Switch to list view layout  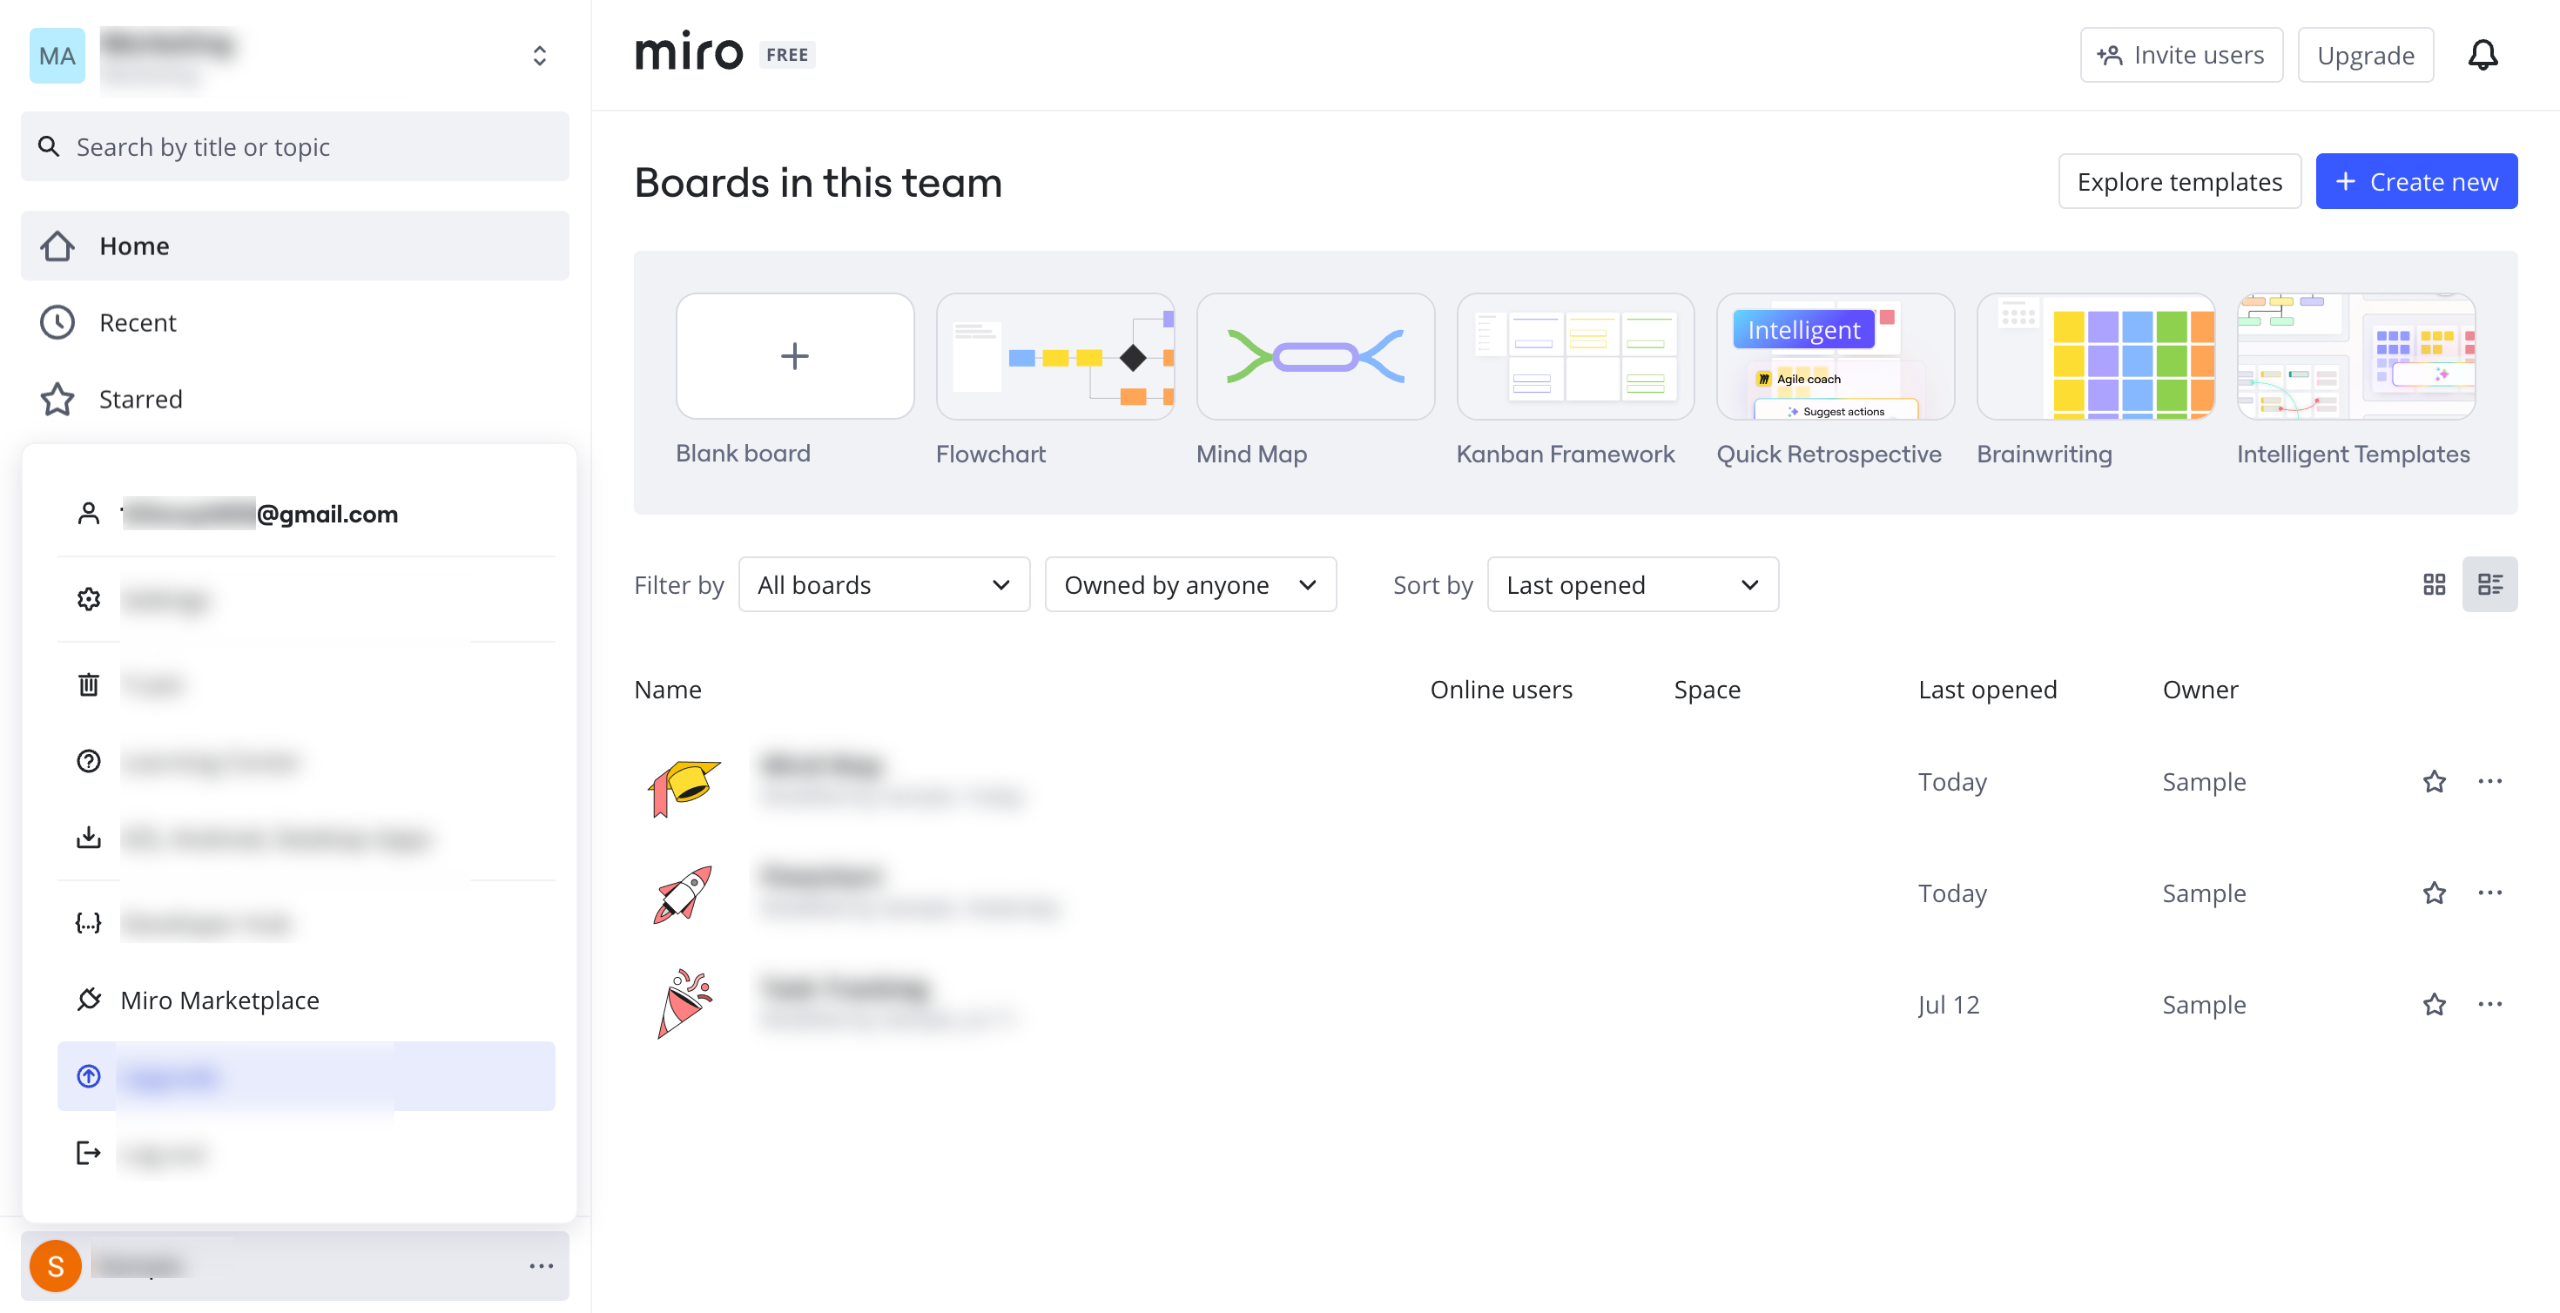click(2489, 585)
